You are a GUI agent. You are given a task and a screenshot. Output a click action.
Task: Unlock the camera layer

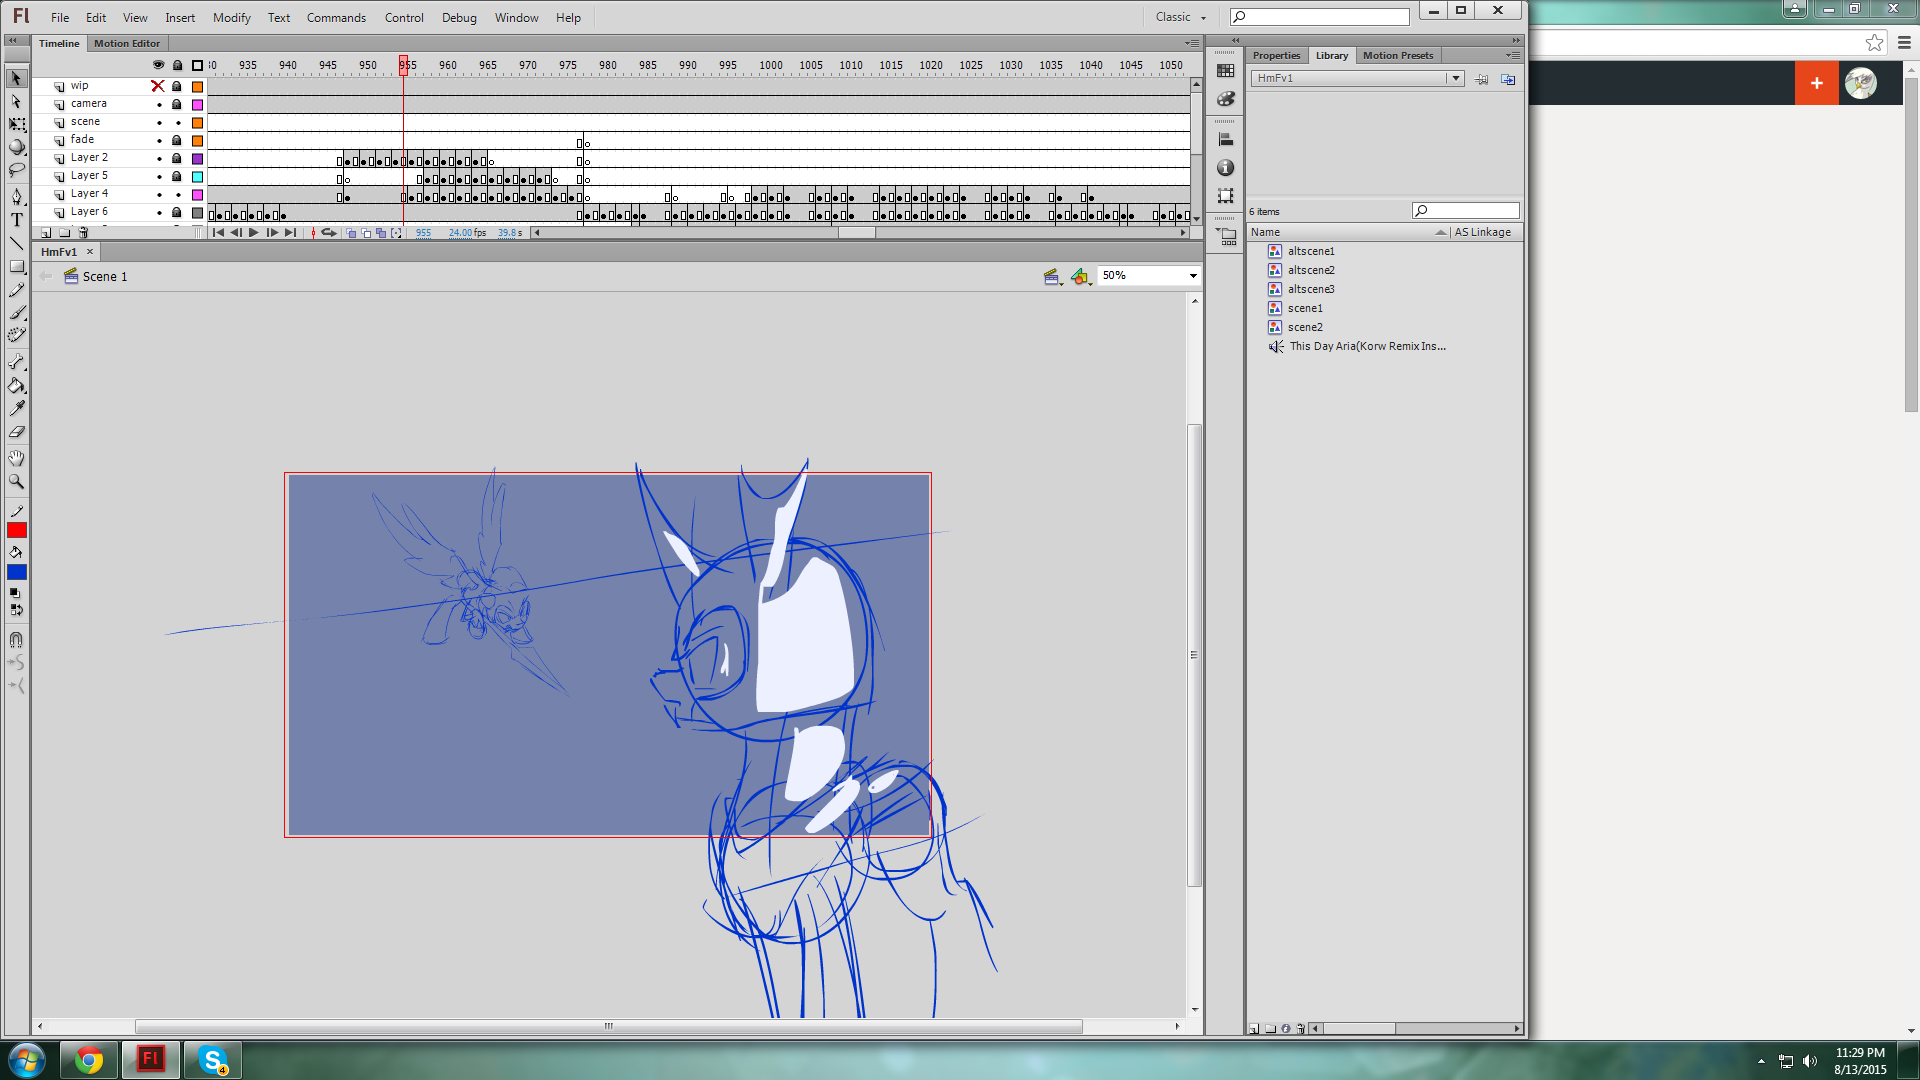[x=177, y=104]
